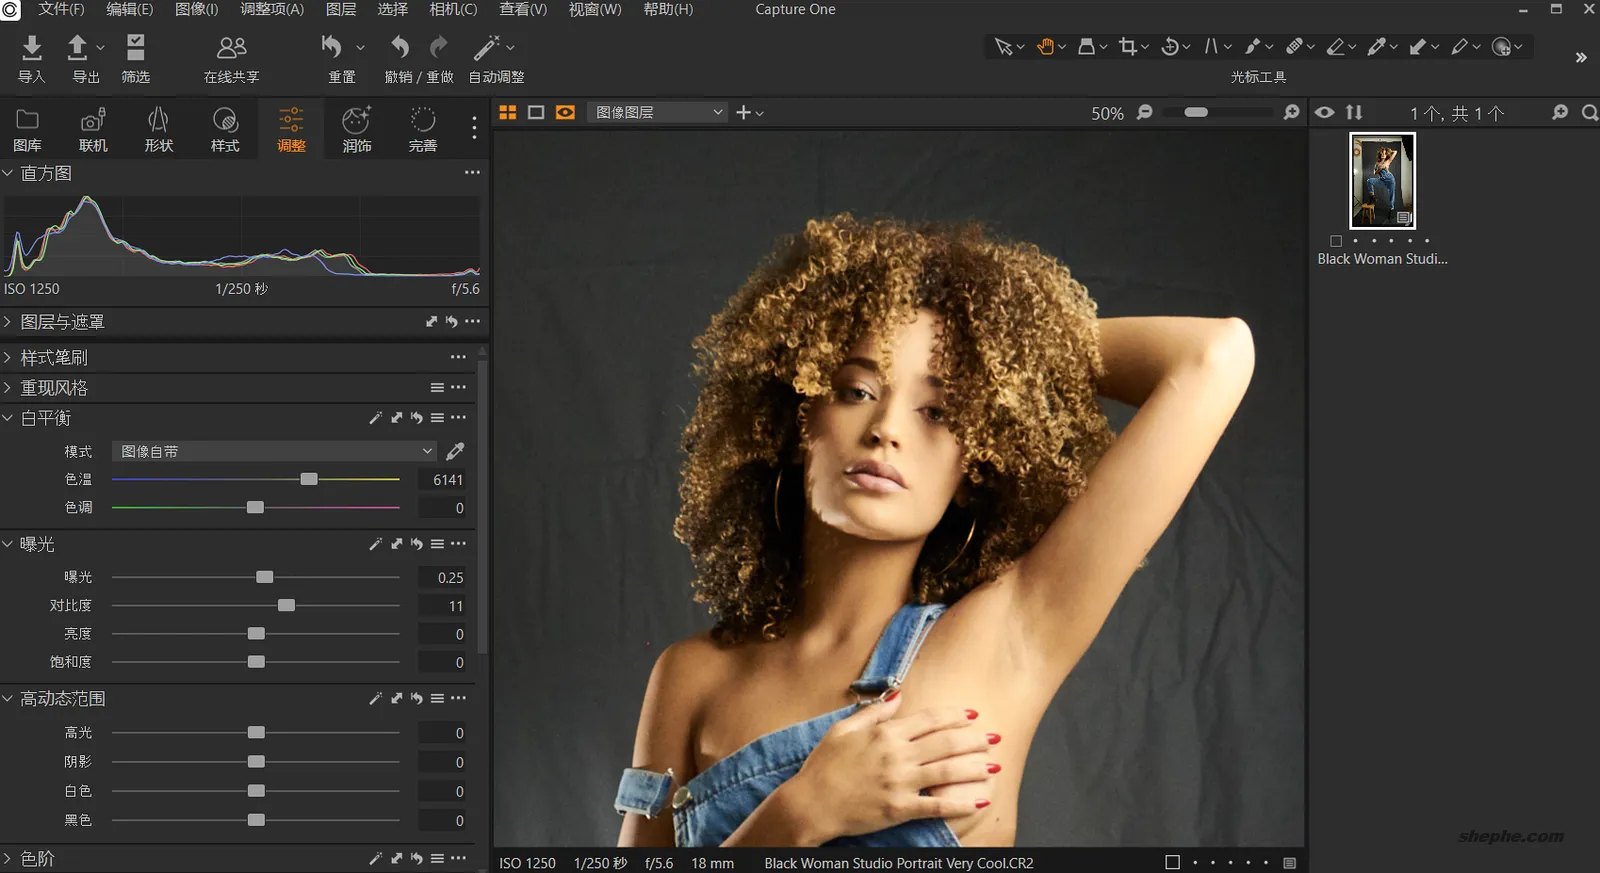Switch to multi-view grid viewer mode

tap(508, 113)
